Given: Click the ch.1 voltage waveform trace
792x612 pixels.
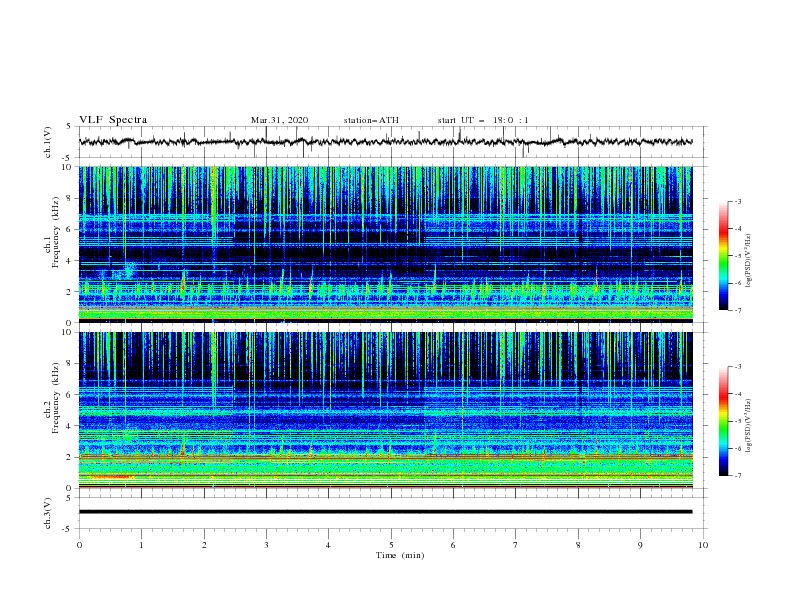Looking at the screenshot, I should [x=385, y=142].
